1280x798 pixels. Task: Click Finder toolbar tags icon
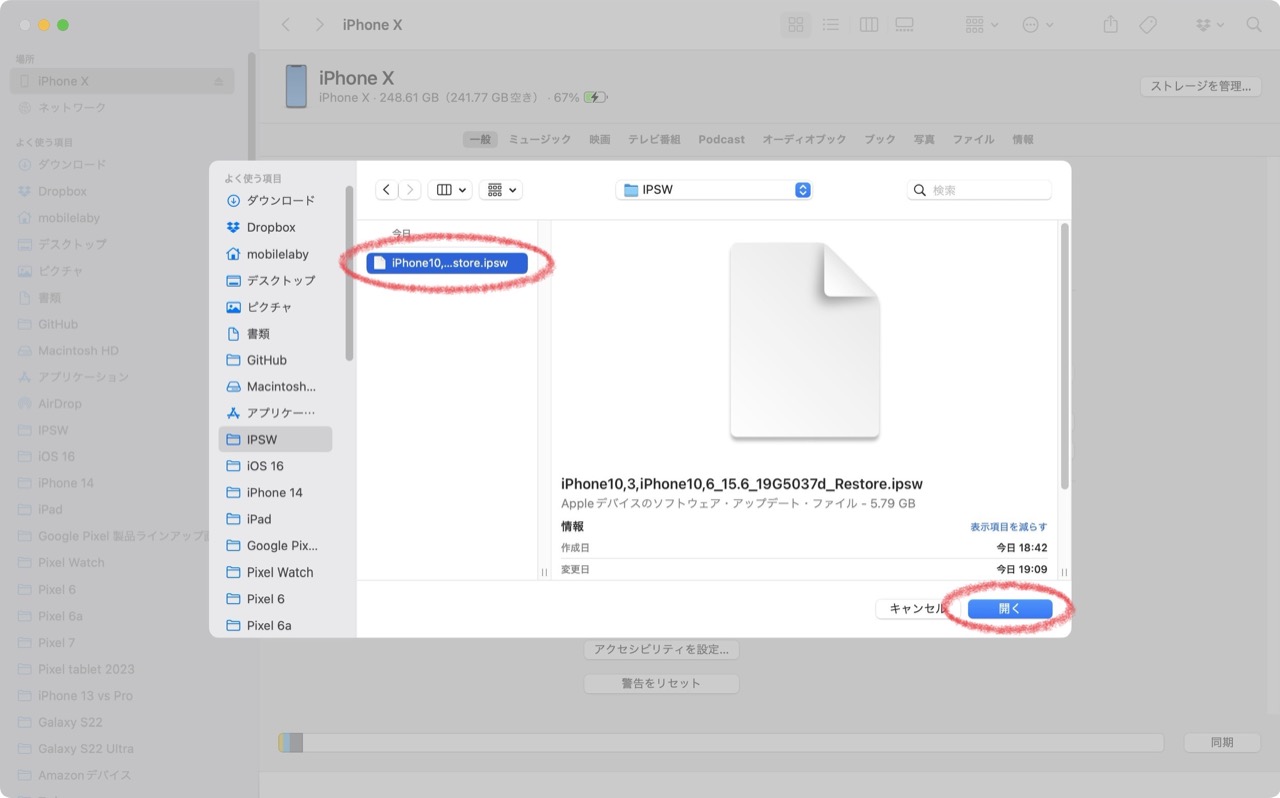tap(1148, 25)
